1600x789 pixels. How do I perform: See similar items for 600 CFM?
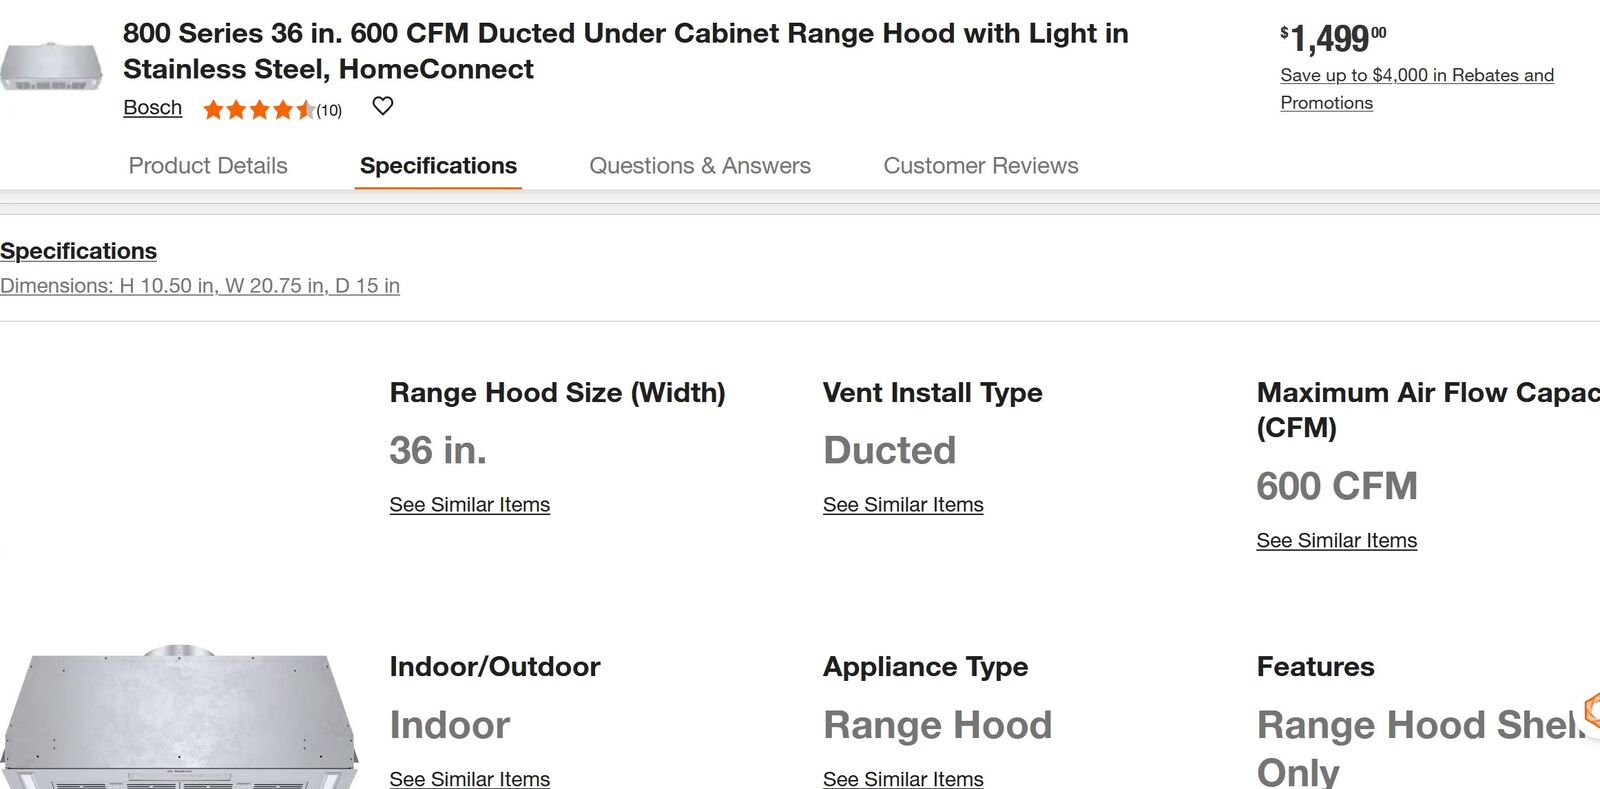[x=1336, y=541]
